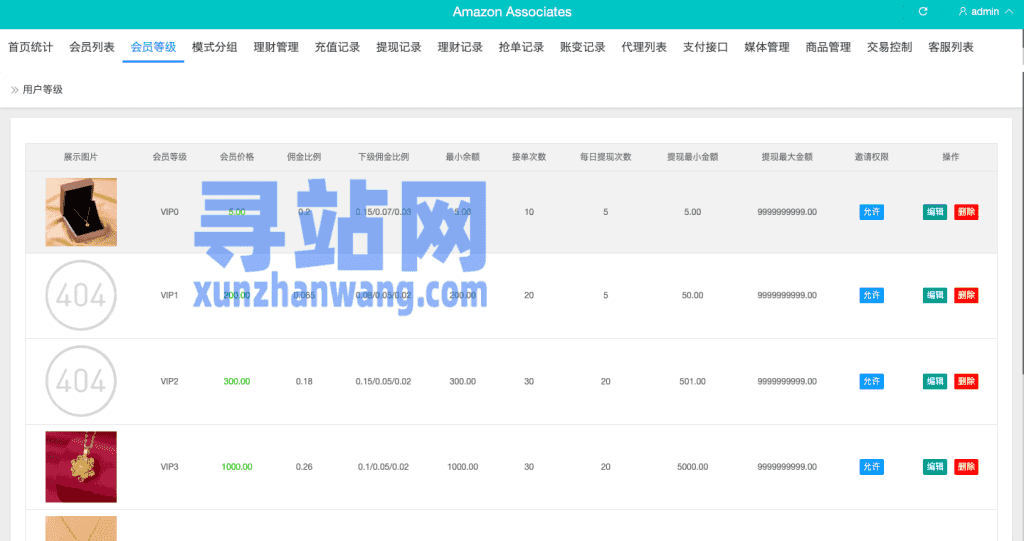Delete the VIP0 level with 删除
The width and height of the screenshot is (1024, 541).
coord(966,212)
